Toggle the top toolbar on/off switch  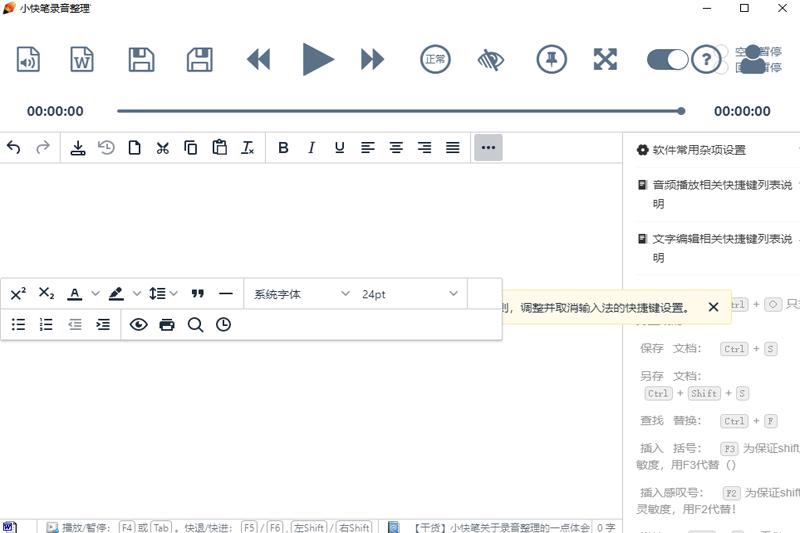[x=667, y=60]
